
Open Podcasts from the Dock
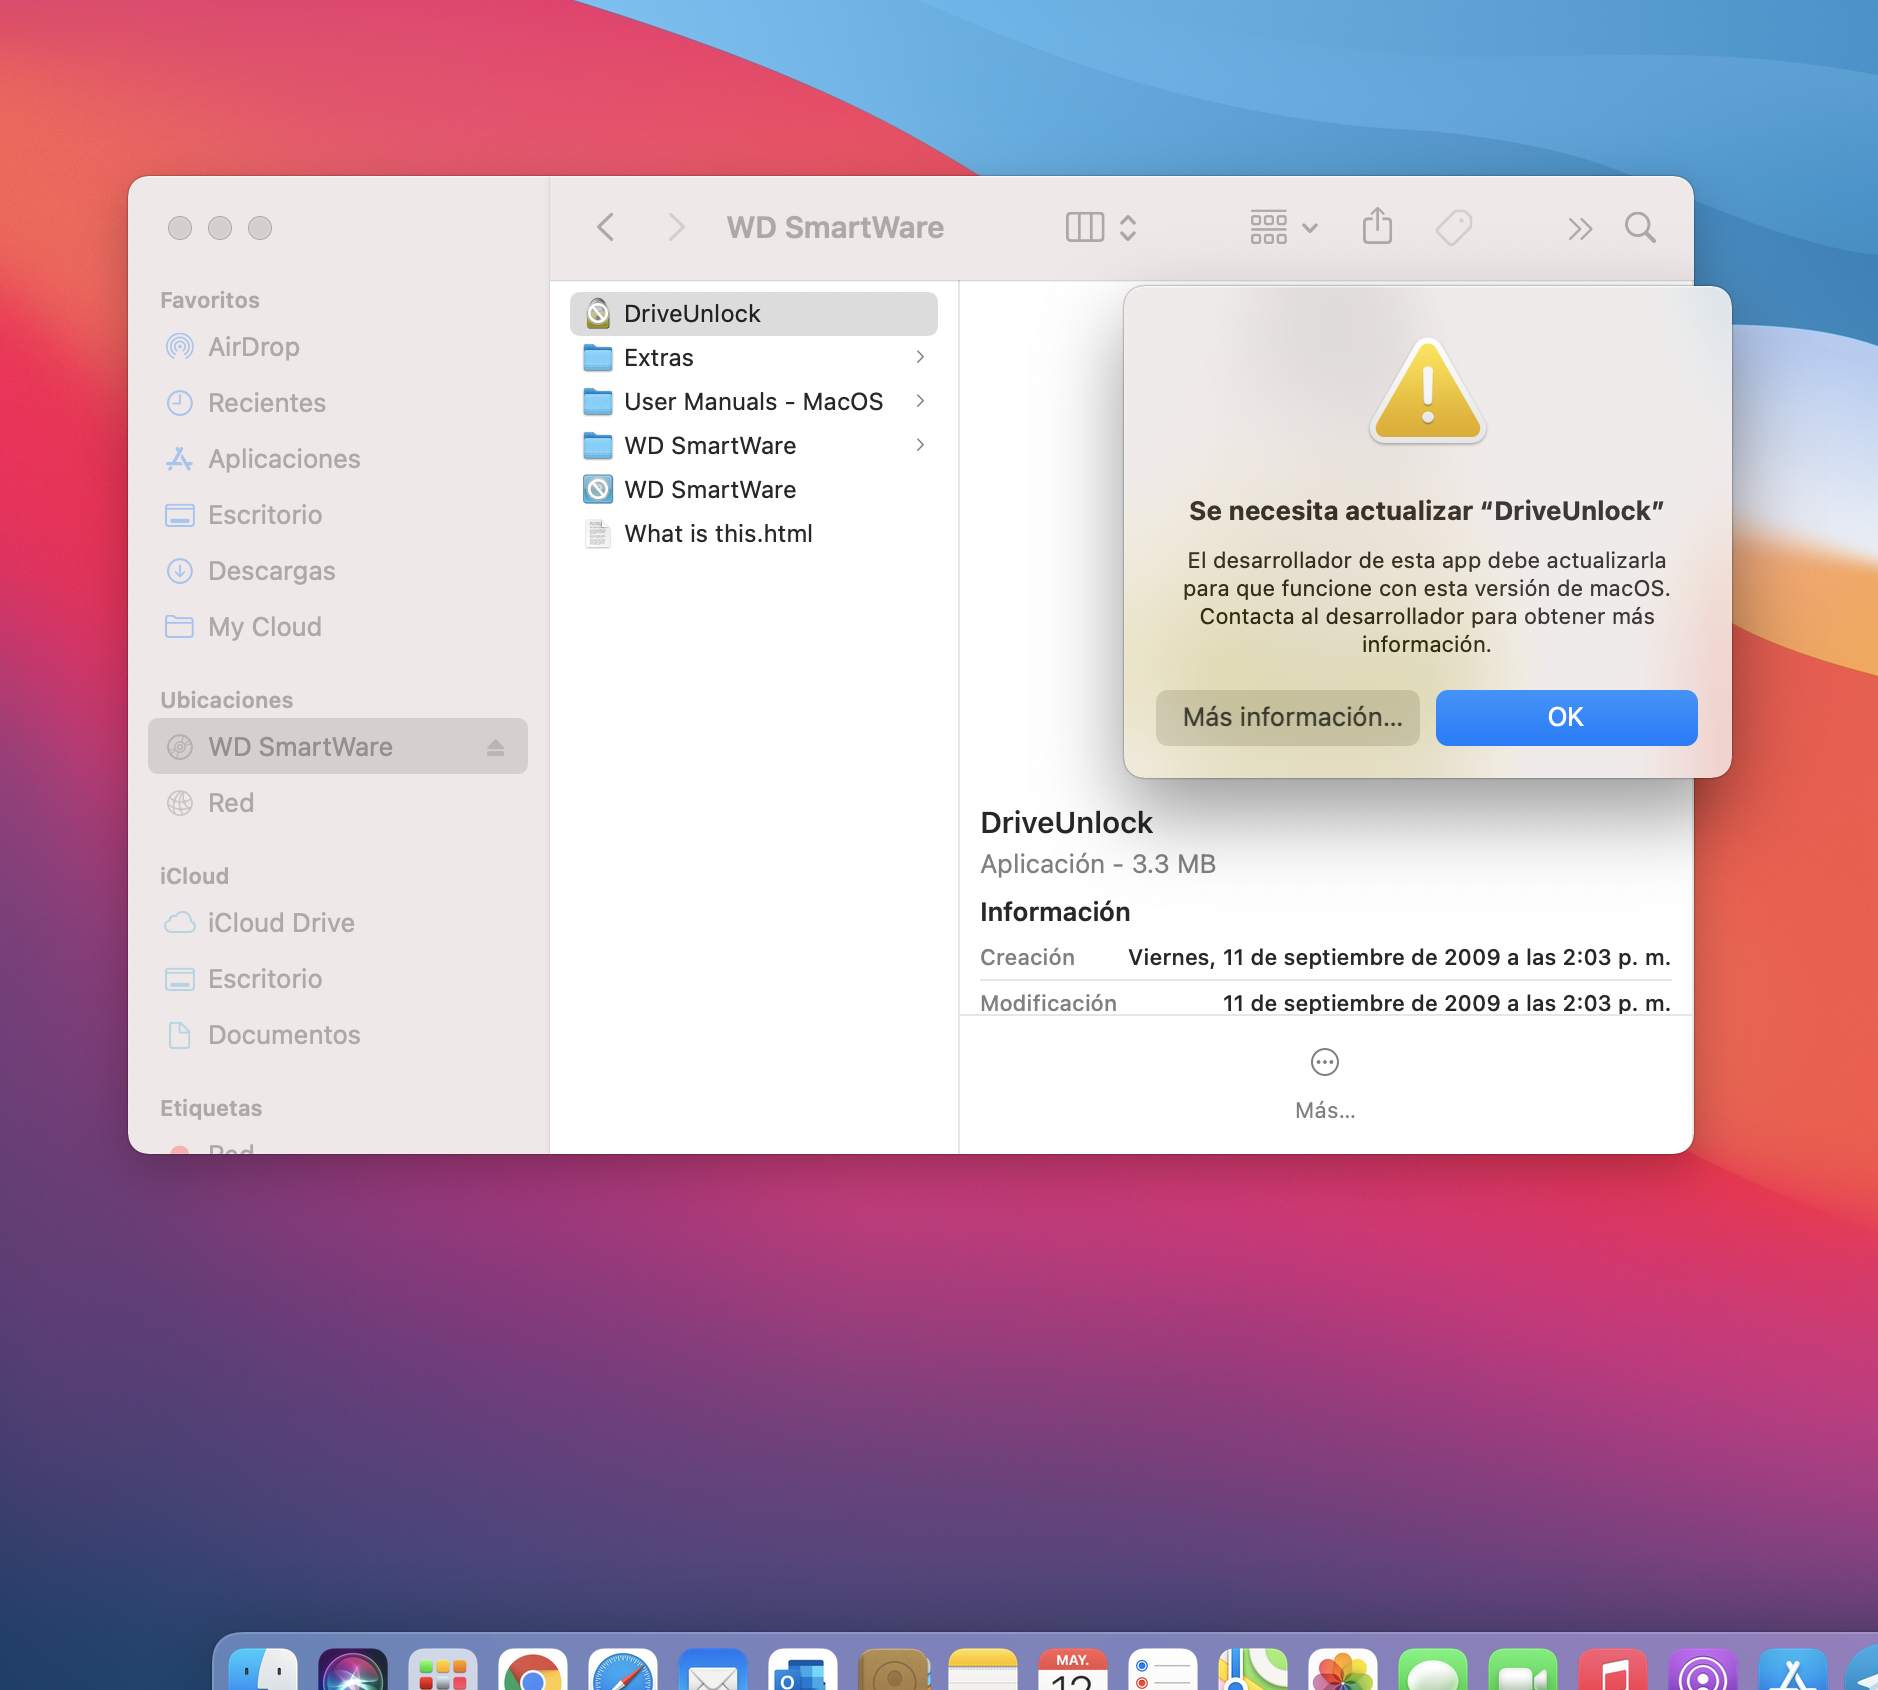point(1703,1670)
